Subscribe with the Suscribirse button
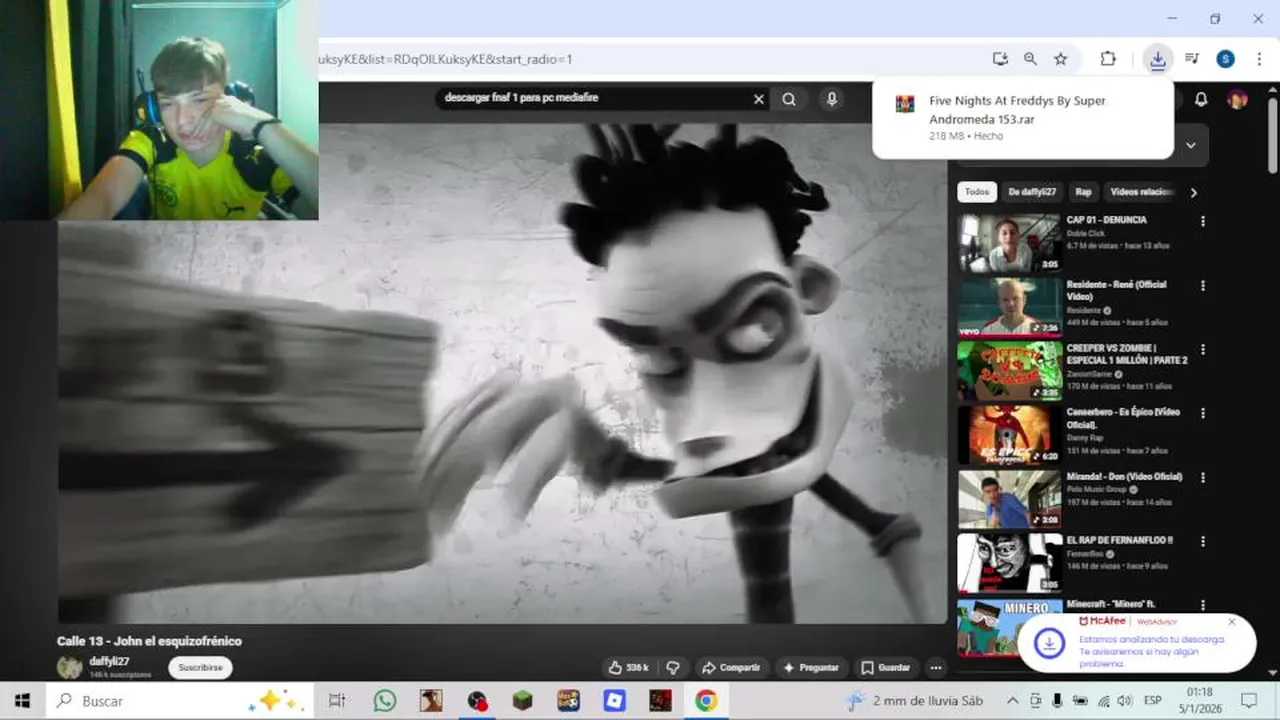Screen dimensions: 1280x720 coord(200,667)
